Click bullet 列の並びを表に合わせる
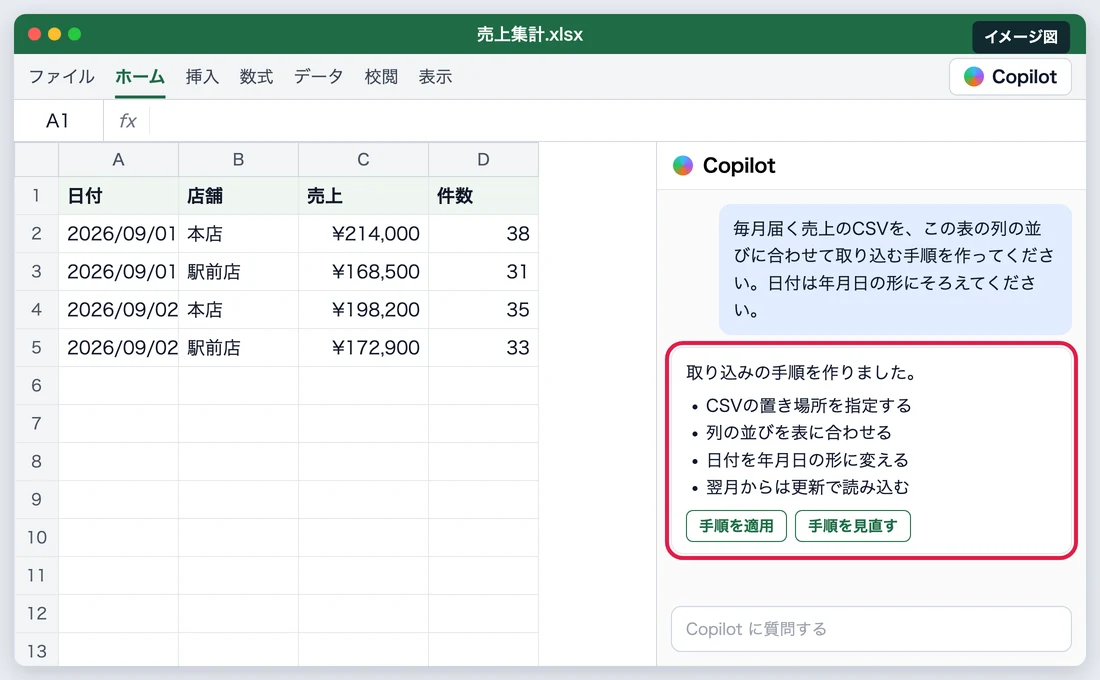Image resolution: width=1100 pixels, height=680 pixels. pos(798,432)
